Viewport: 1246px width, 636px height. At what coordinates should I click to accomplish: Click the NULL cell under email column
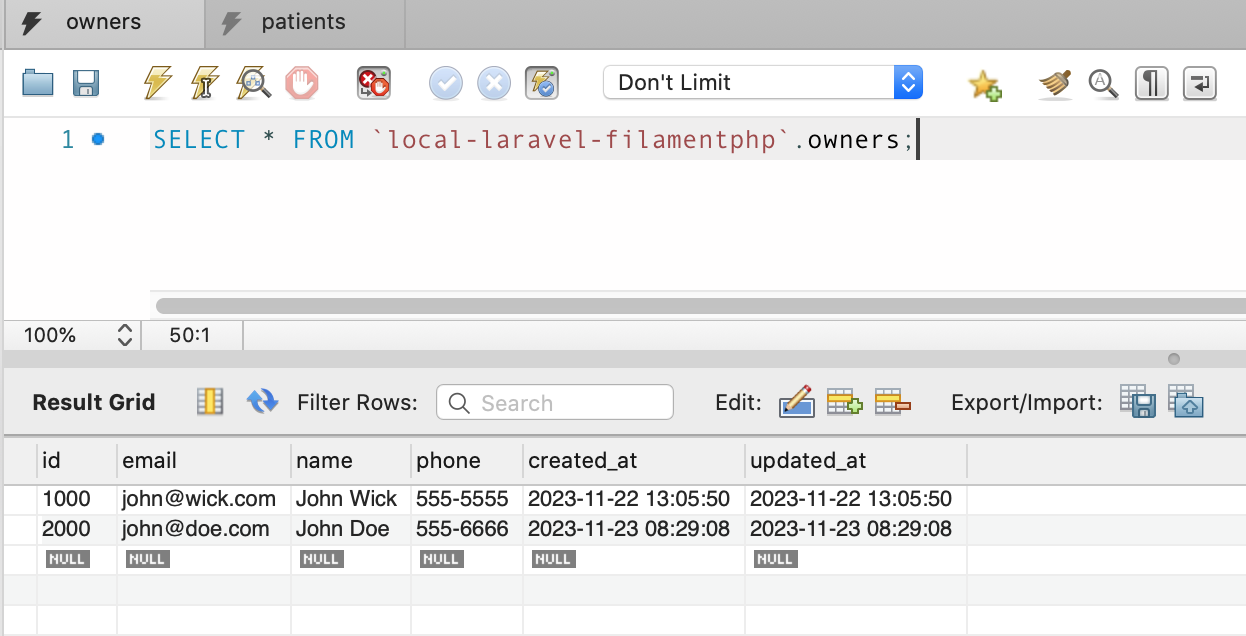coord(147,560)
